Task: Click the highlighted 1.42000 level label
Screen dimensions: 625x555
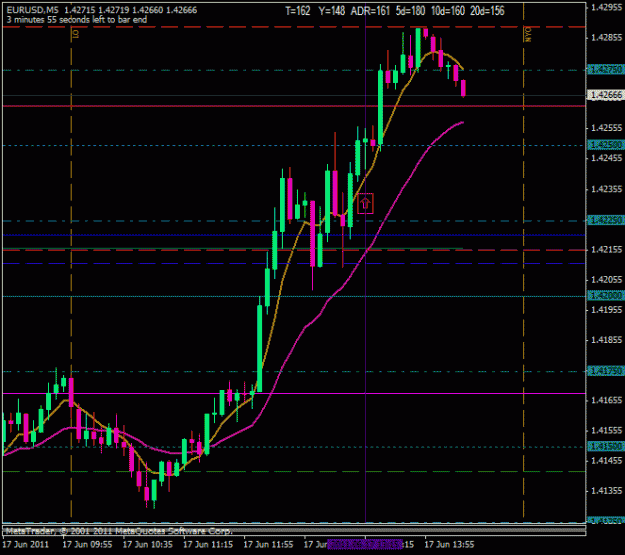Action: [x=605, y=295]
